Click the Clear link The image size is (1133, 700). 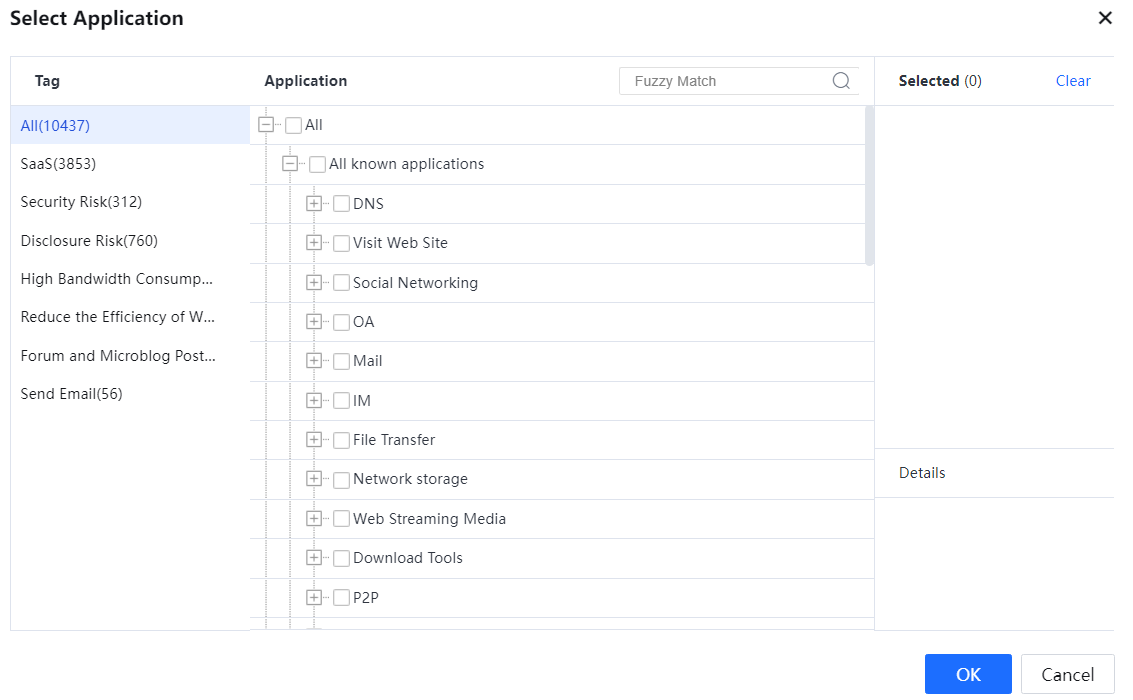(x=1073, y=81)
